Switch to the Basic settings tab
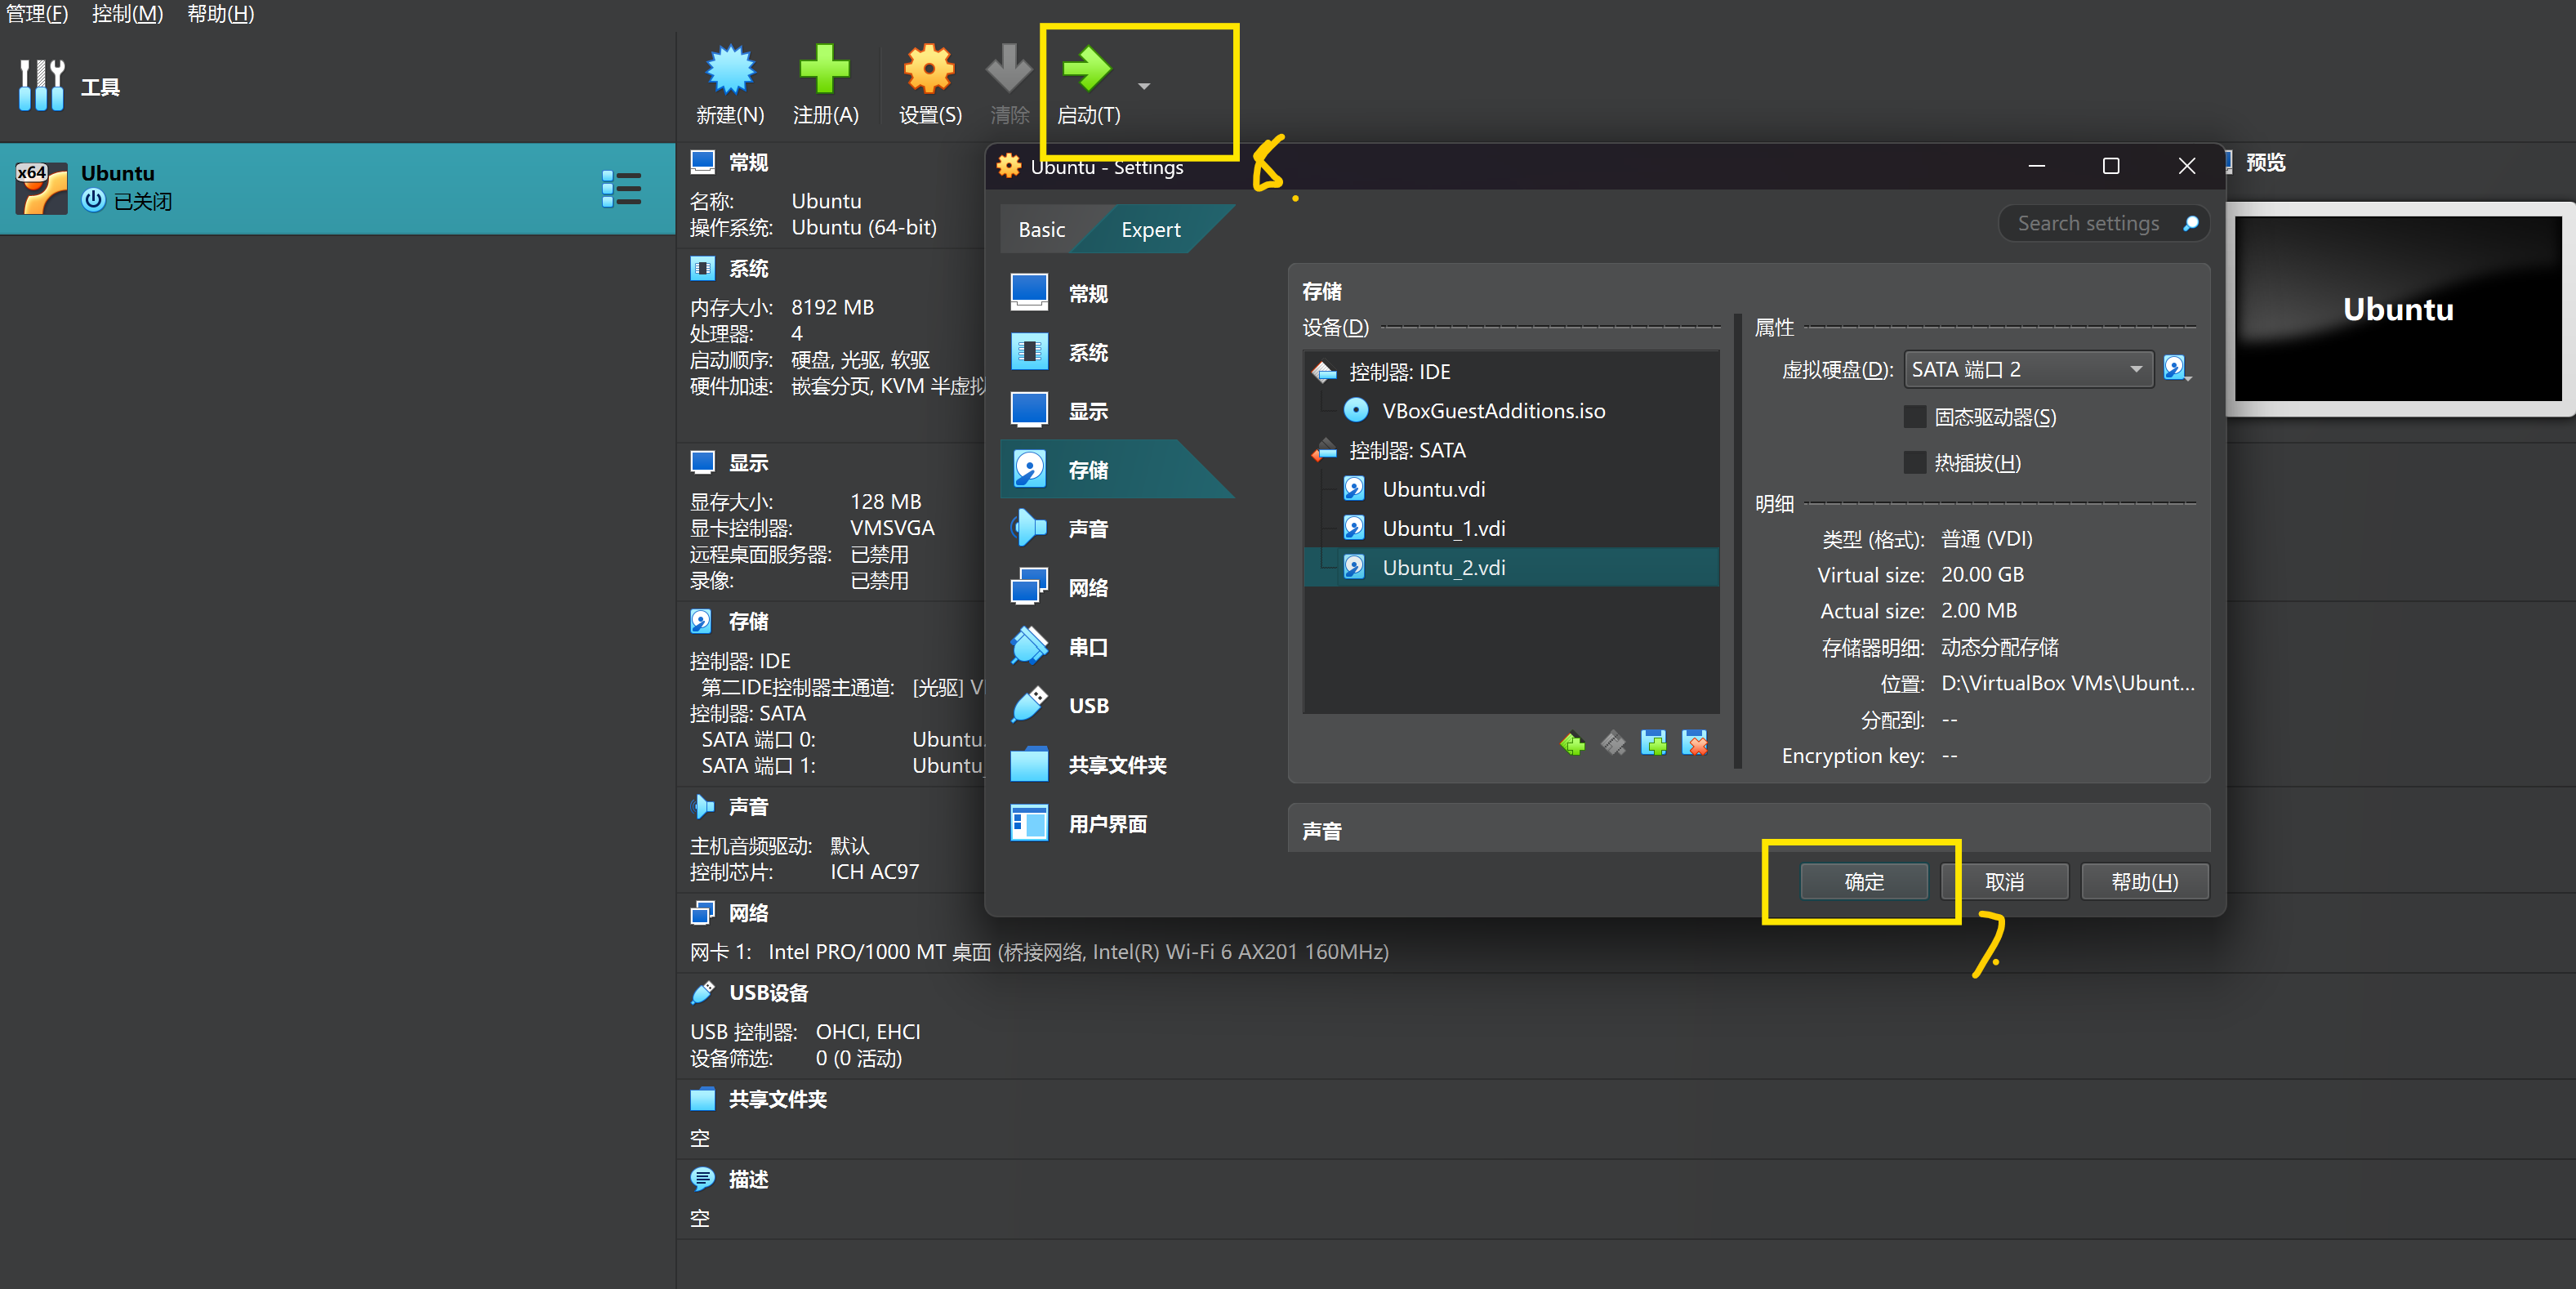The height and width of the screenshot is (1289, 2576). tap(1041, 230)
